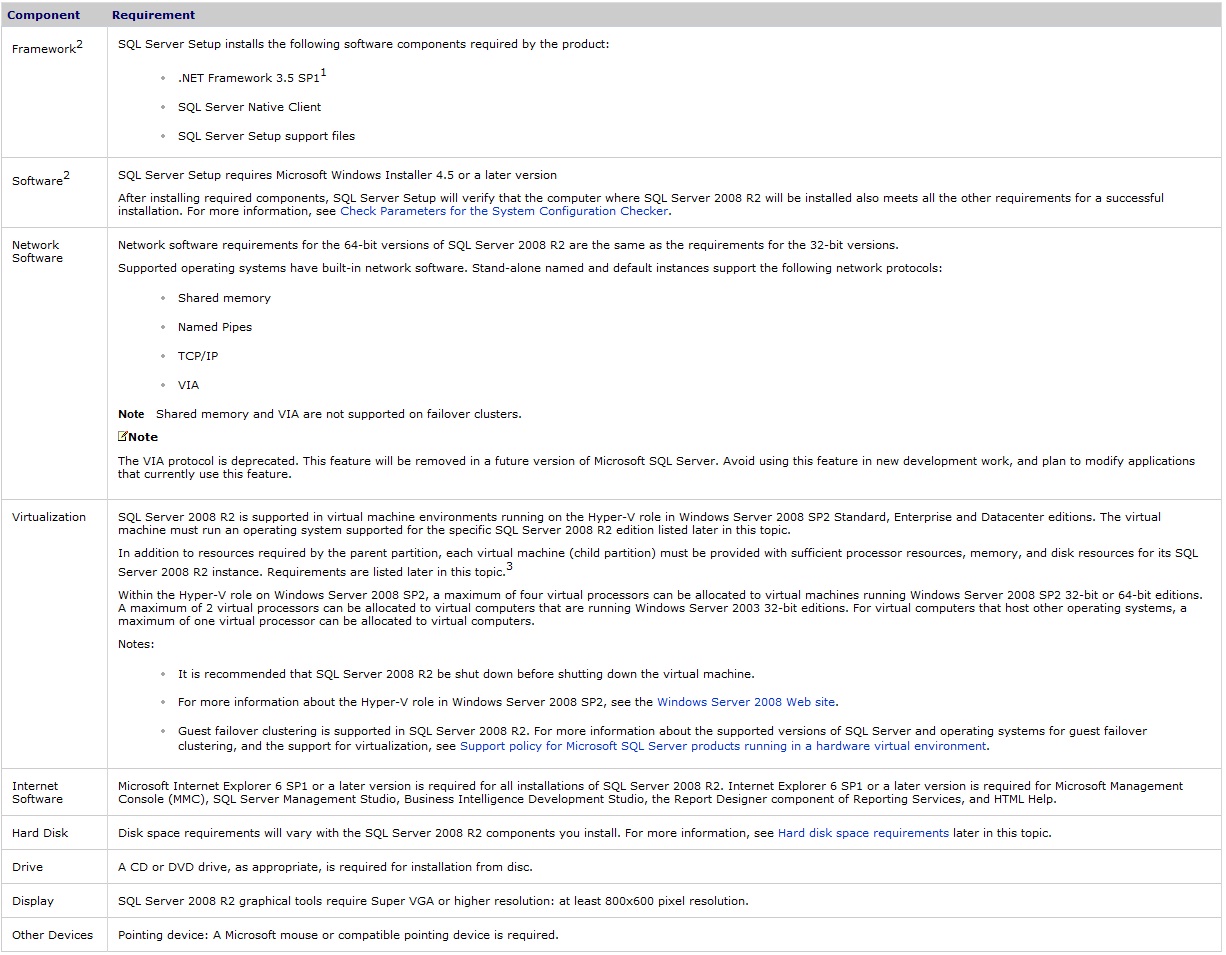
Task: Select the Drive component cell
Action: pyautogui.click(x=55, y=867)
